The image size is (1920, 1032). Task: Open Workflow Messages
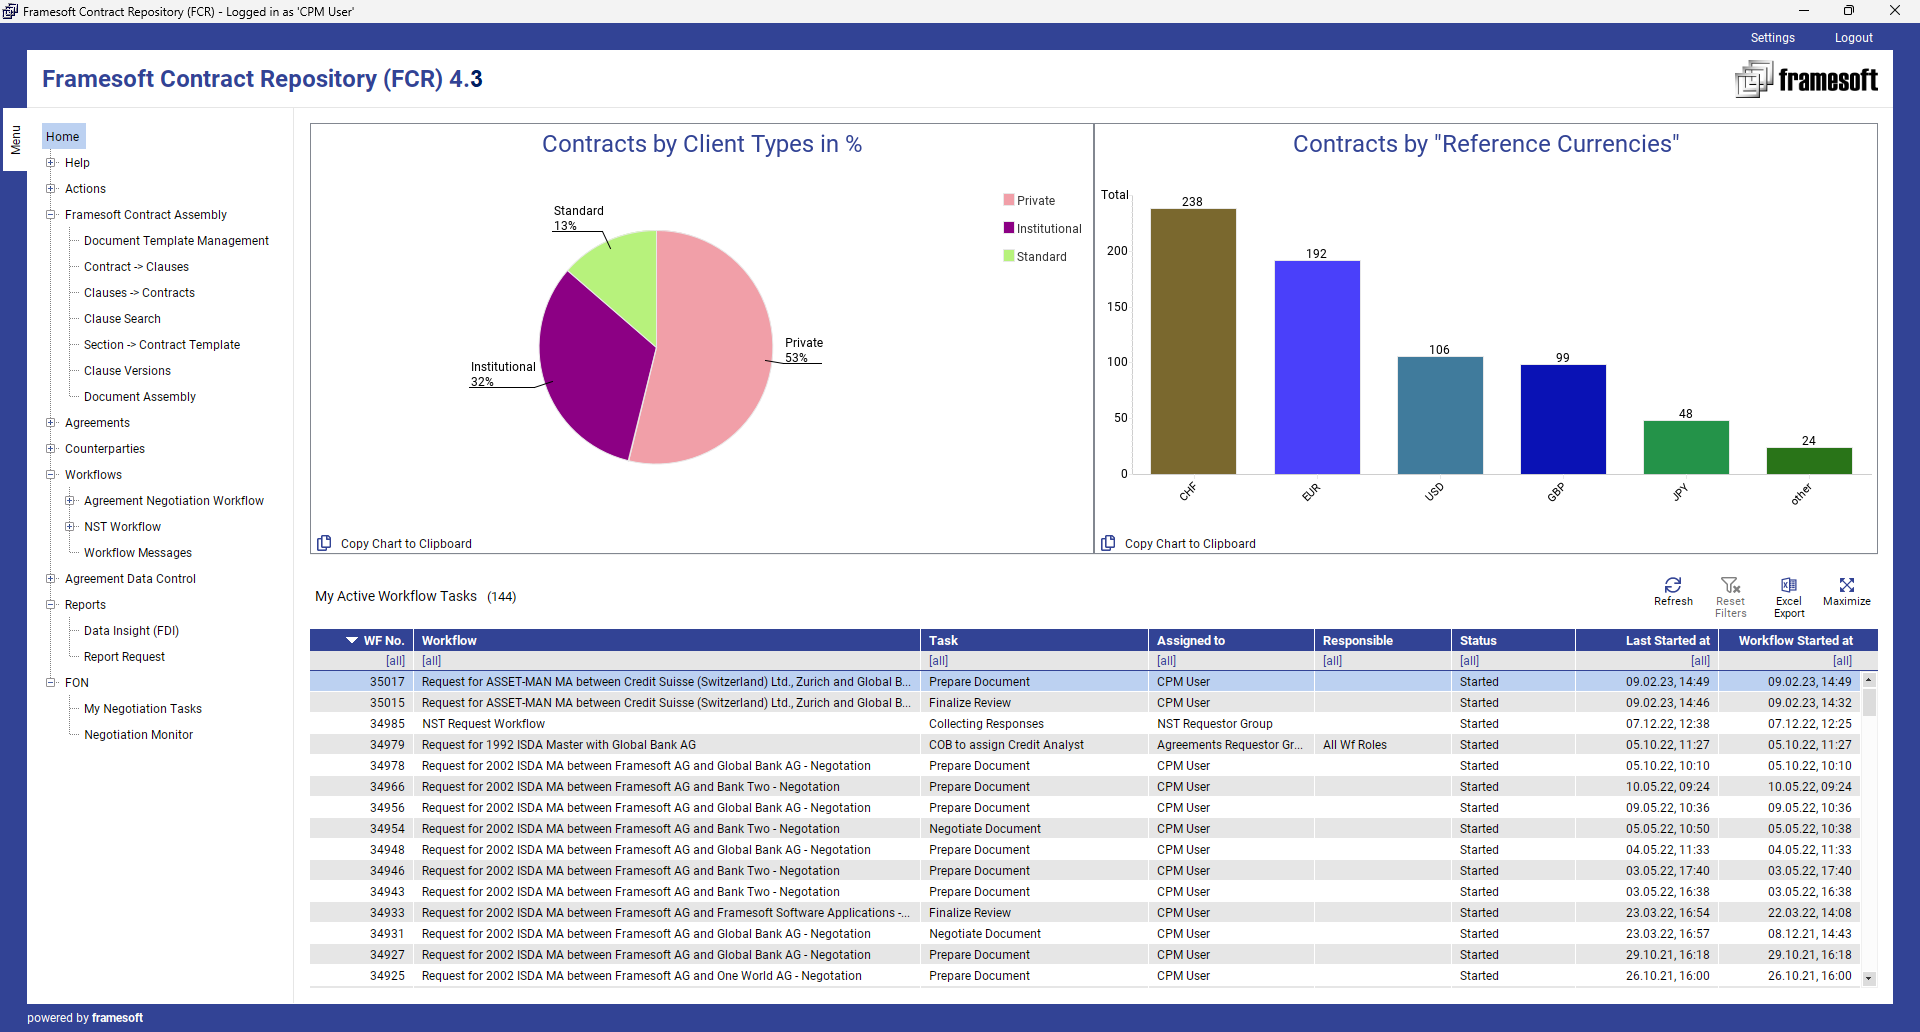point(138,553)
